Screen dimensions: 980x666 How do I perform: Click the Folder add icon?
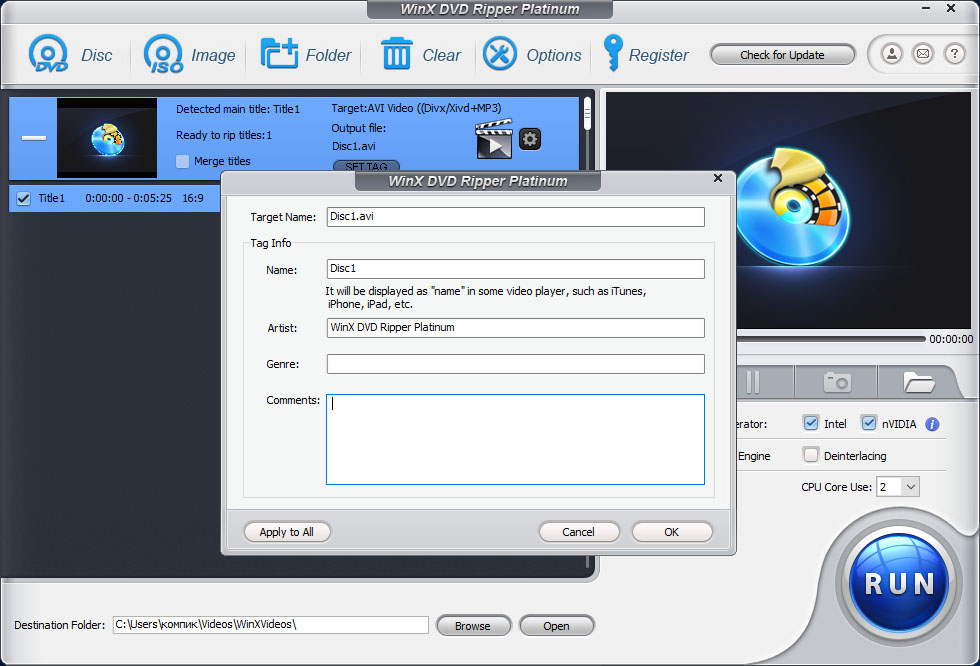[x=279, y=54]
